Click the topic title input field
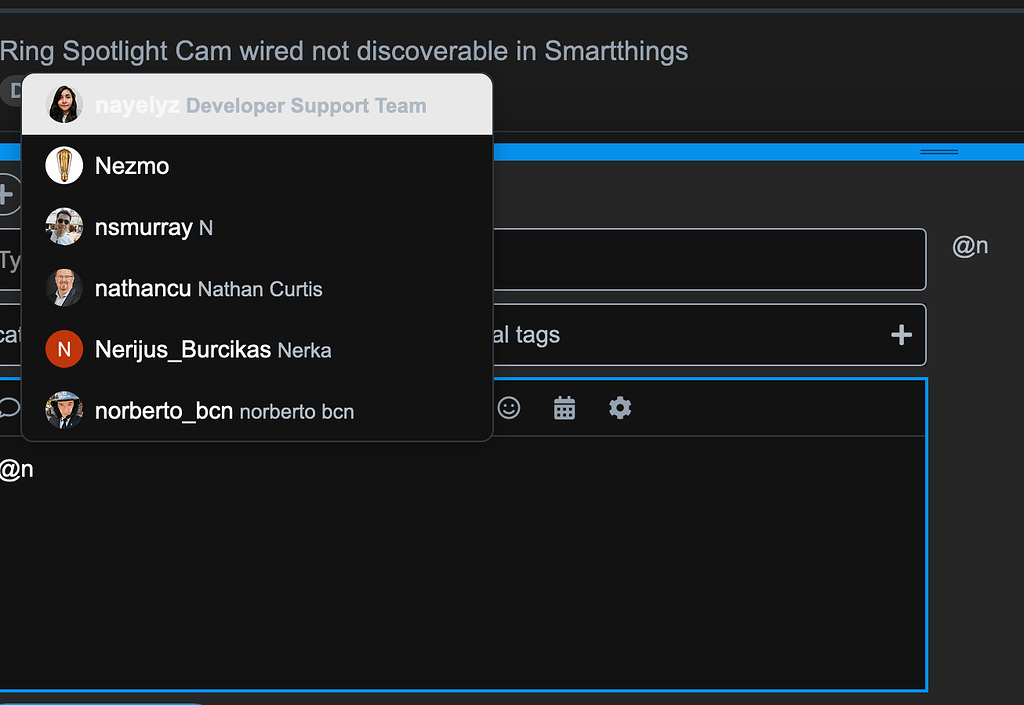Screen dimensions: 1024x705 click(710, 260)
